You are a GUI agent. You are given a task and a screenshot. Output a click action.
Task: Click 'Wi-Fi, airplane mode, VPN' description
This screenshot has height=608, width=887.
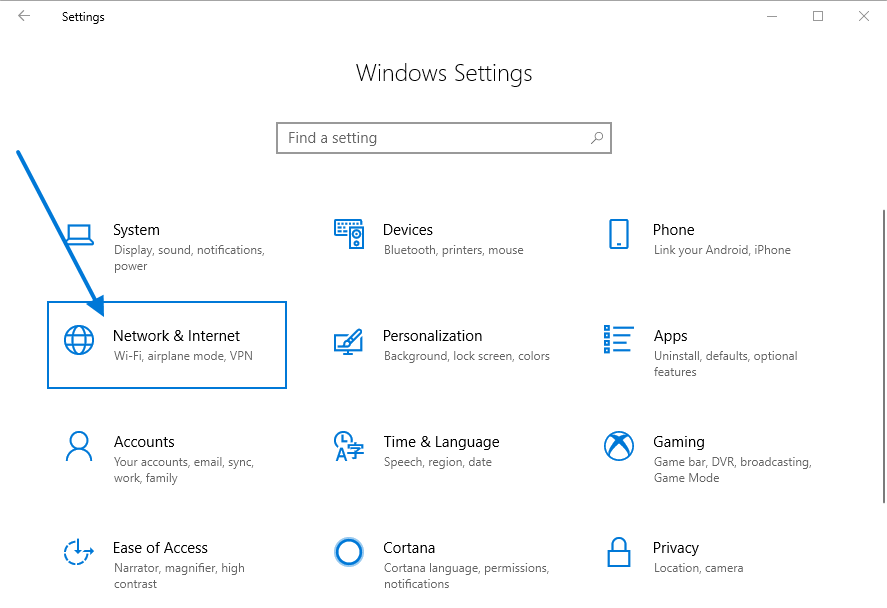(183, 356)
